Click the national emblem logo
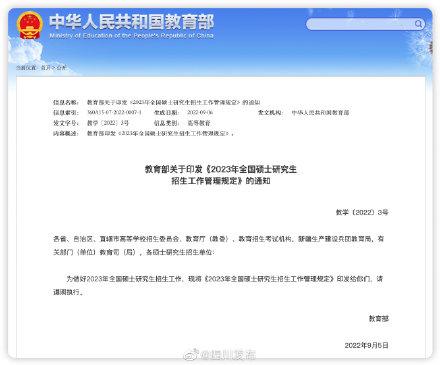Image resolution: width=440 pixels, height=365 pixels. (30, 25)
